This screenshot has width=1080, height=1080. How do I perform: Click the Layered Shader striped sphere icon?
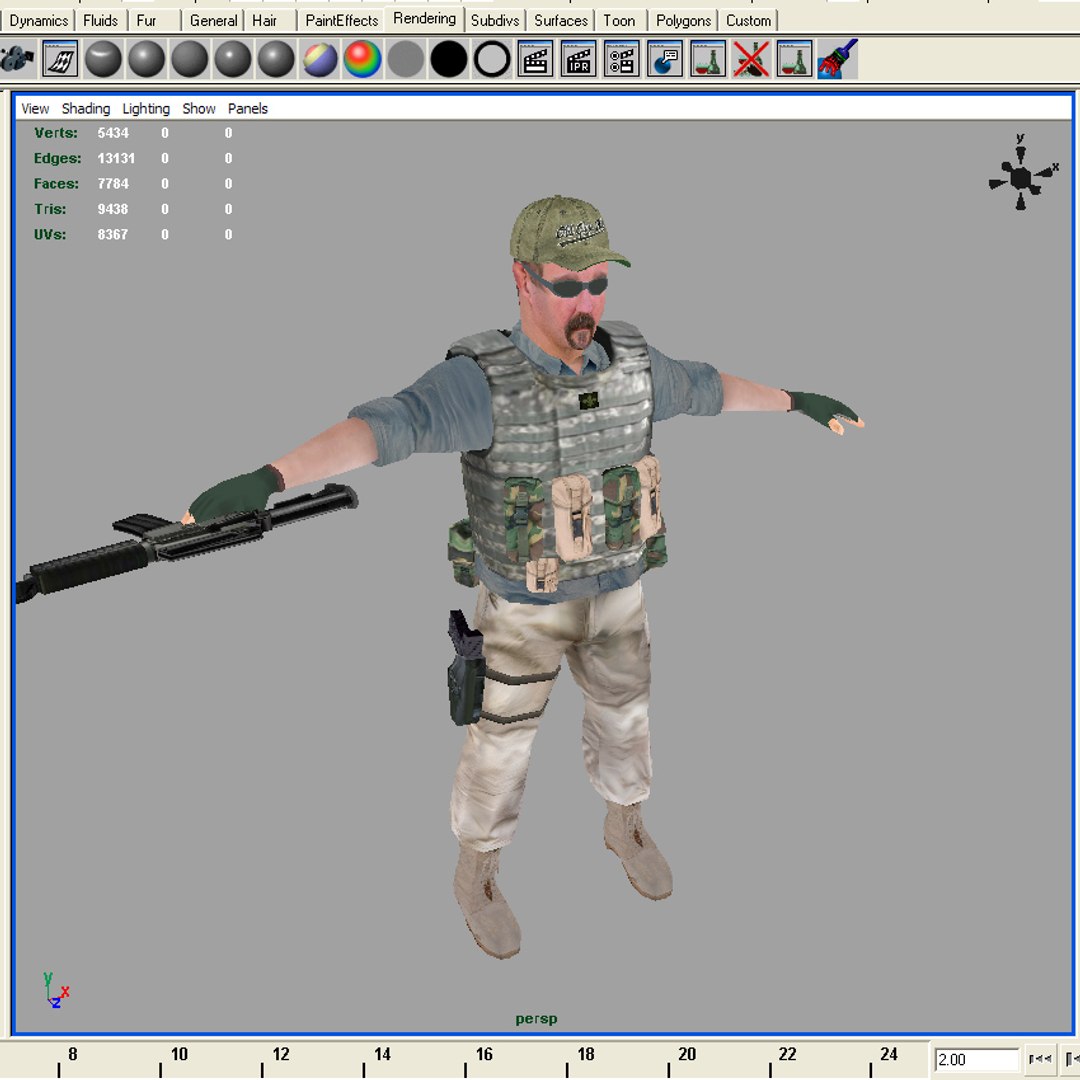(x=320, y=59)
